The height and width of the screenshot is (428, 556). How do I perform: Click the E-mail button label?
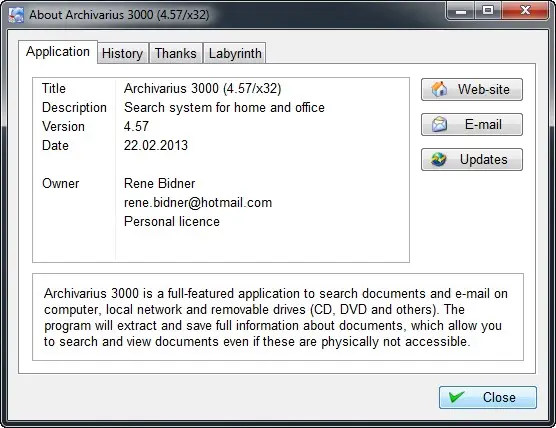coord(483,124)
